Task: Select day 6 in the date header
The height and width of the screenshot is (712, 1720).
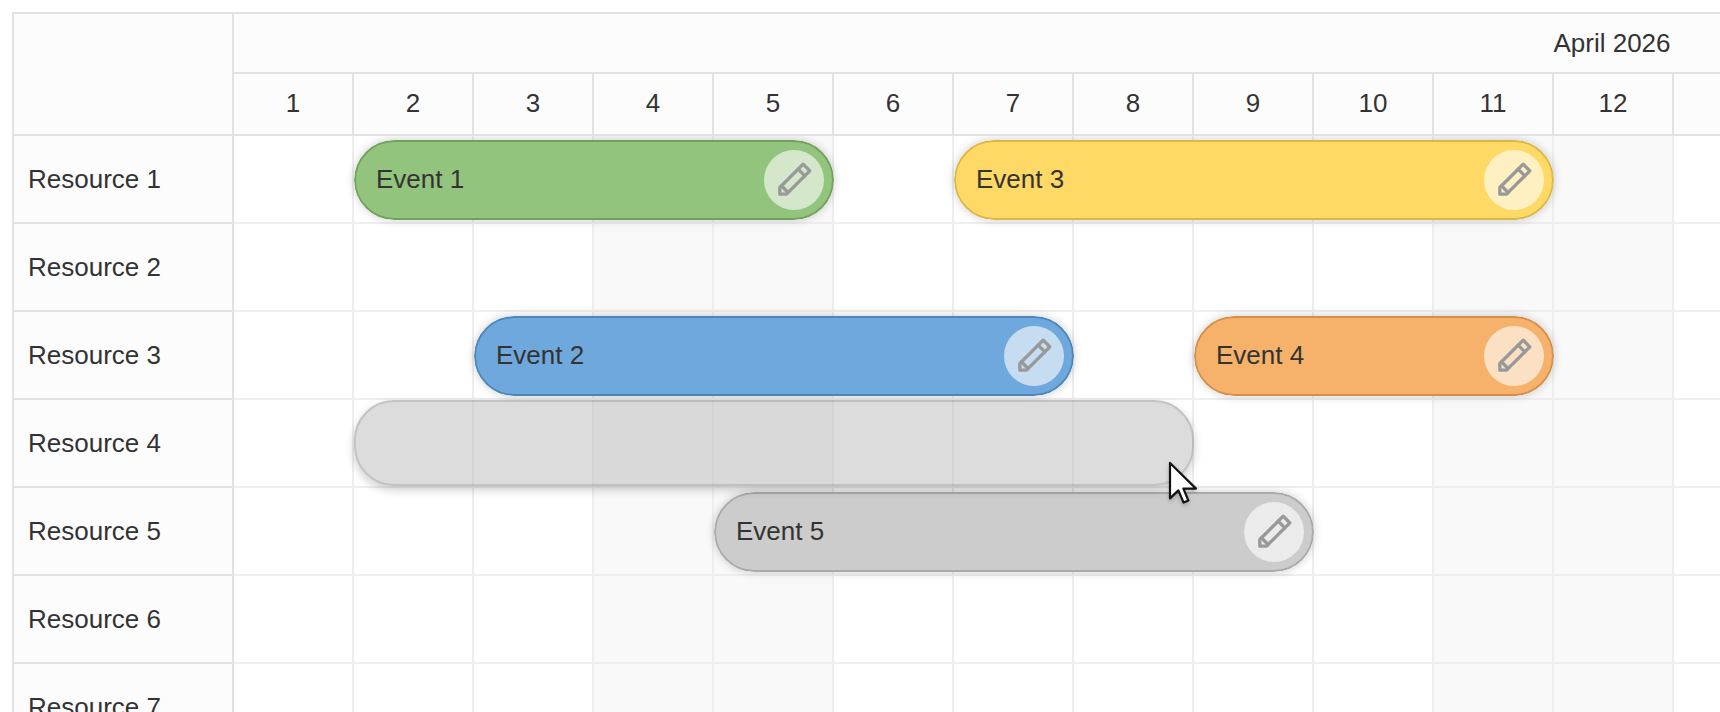Action: point(892,103)
